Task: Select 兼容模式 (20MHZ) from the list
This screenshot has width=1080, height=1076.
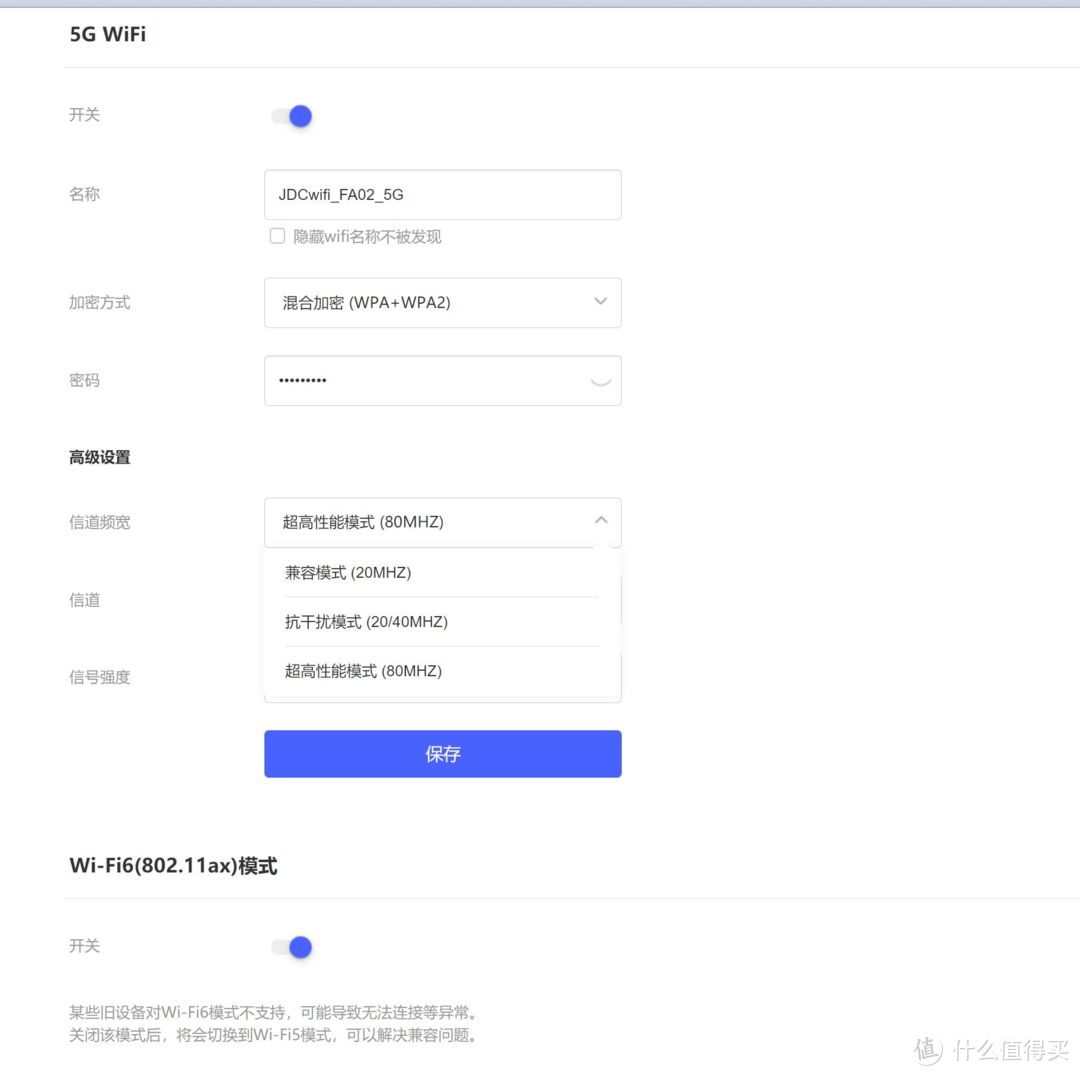Action: 347,572
